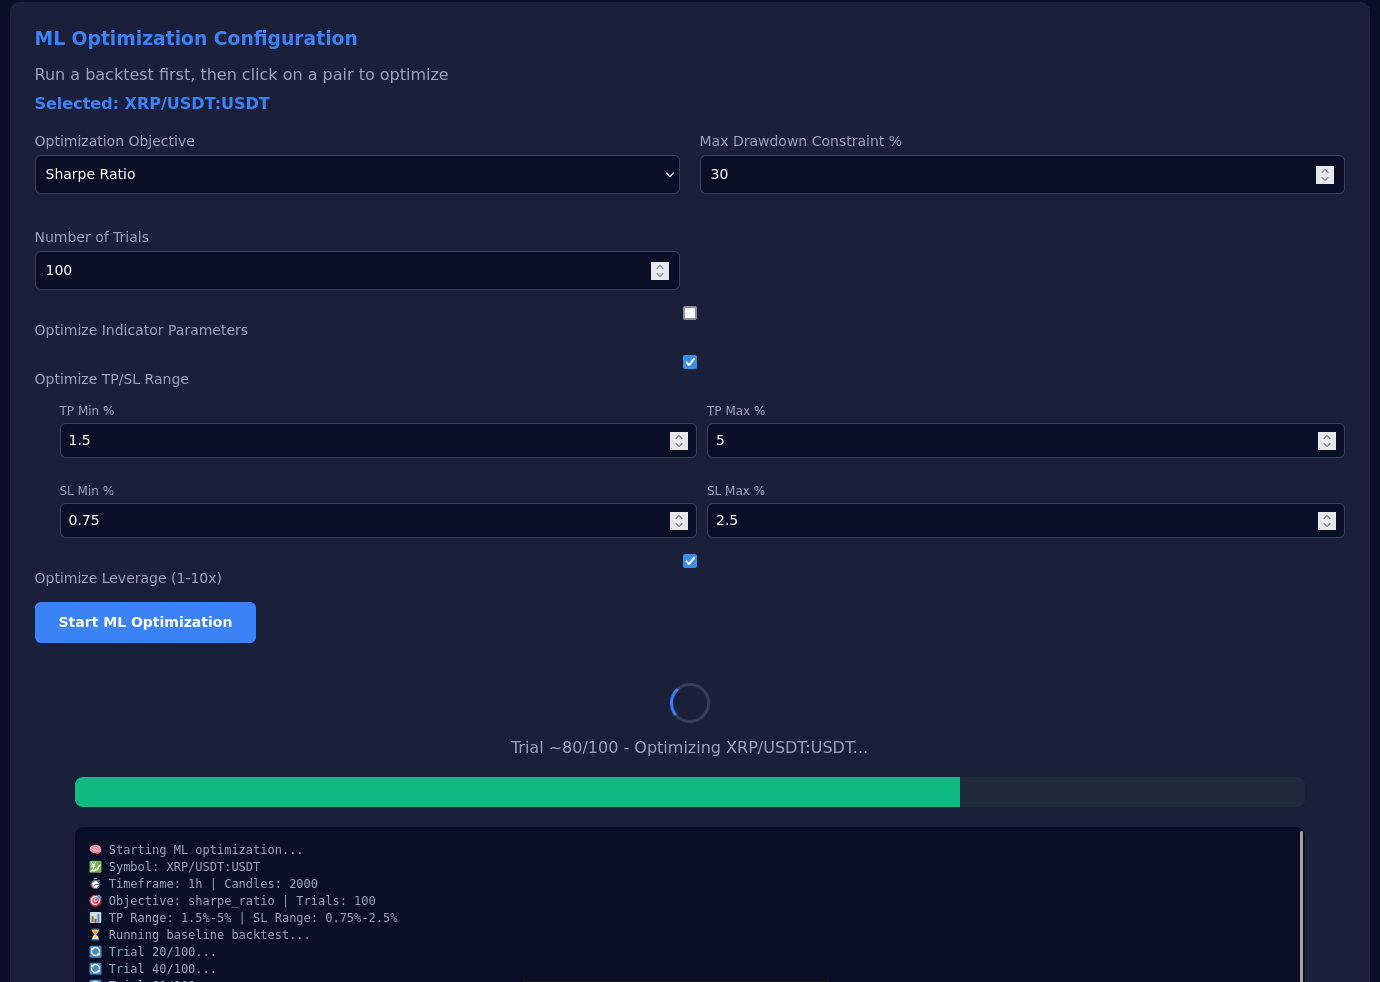Click into the Max Drawdown Constraint field
This screenshot has height=982, width=1380.
[x=1000, y=174]
